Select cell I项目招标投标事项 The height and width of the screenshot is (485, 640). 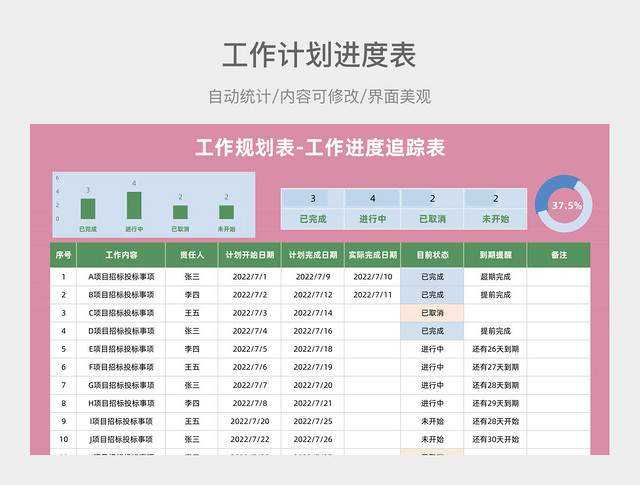pos(121,421)
